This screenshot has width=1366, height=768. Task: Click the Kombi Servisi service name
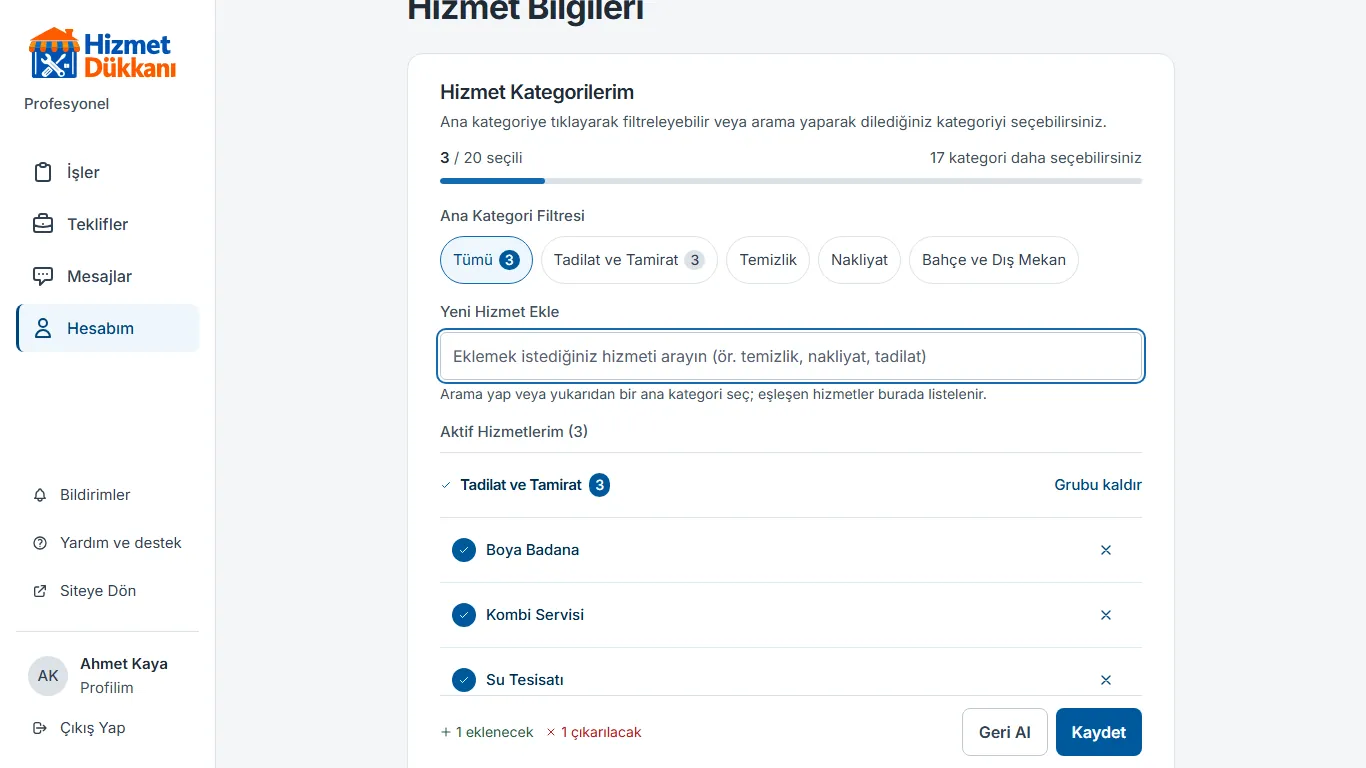[x=535, y=615]
